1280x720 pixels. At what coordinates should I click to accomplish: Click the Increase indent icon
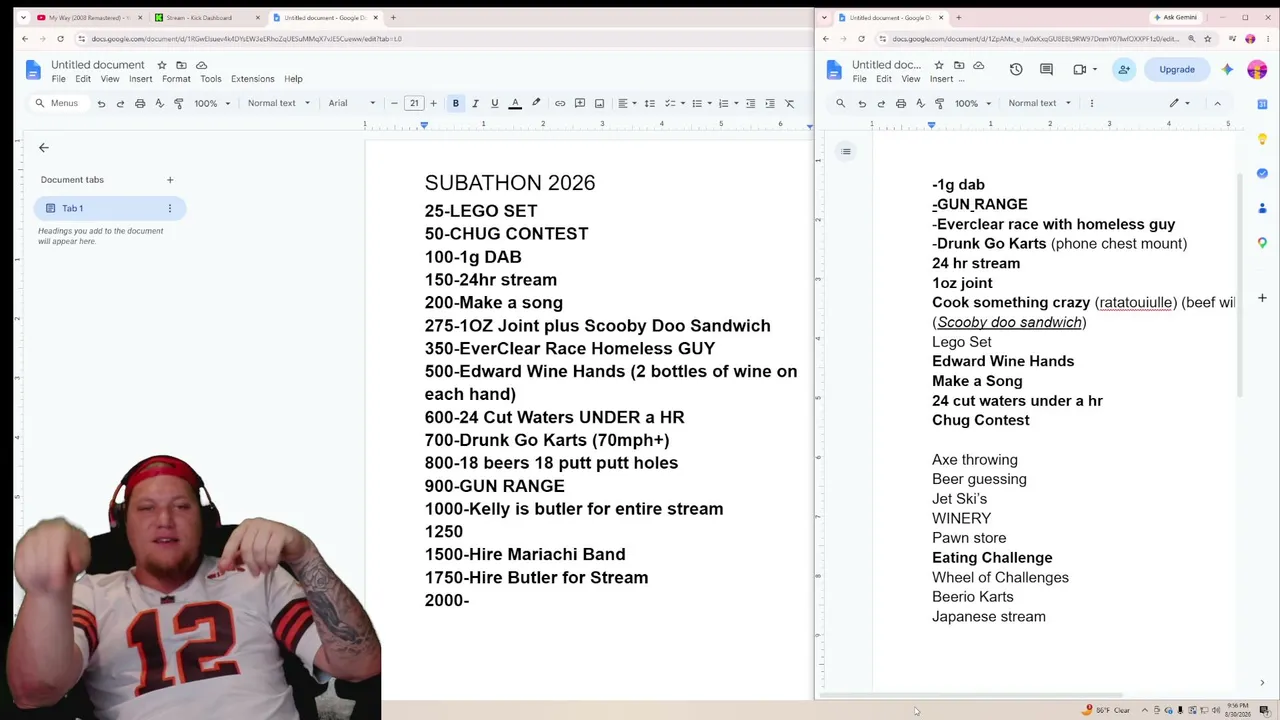coord(769,103)
